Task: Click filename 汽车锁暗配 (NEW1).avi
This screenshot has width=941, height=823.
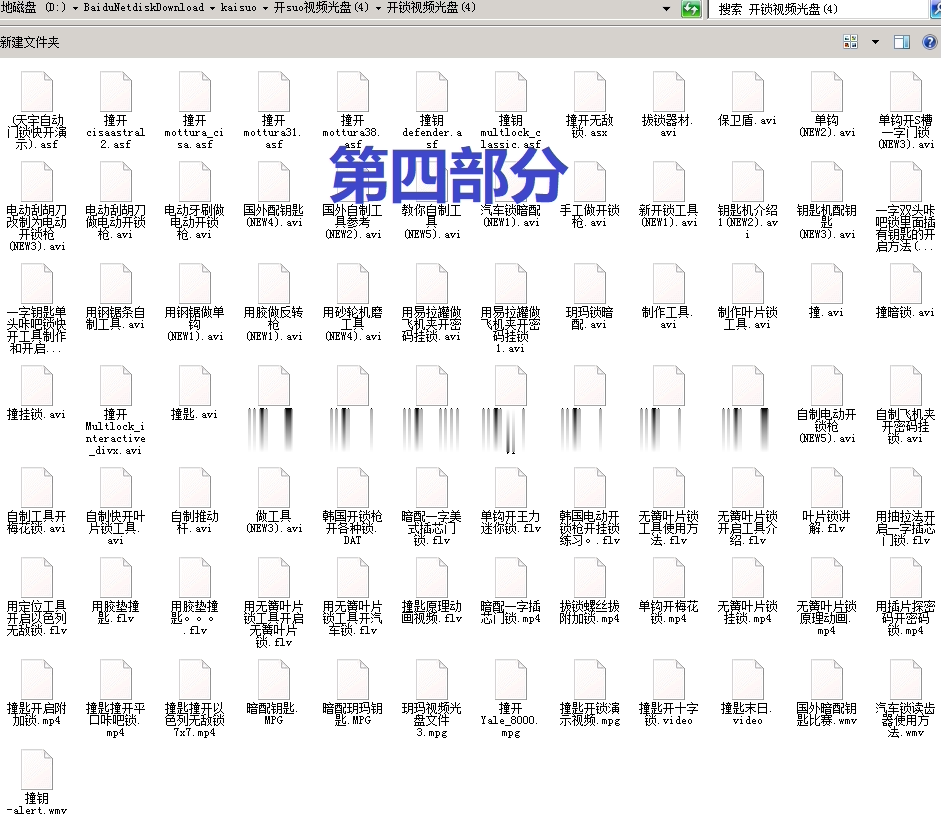Action: pos(511,216)
